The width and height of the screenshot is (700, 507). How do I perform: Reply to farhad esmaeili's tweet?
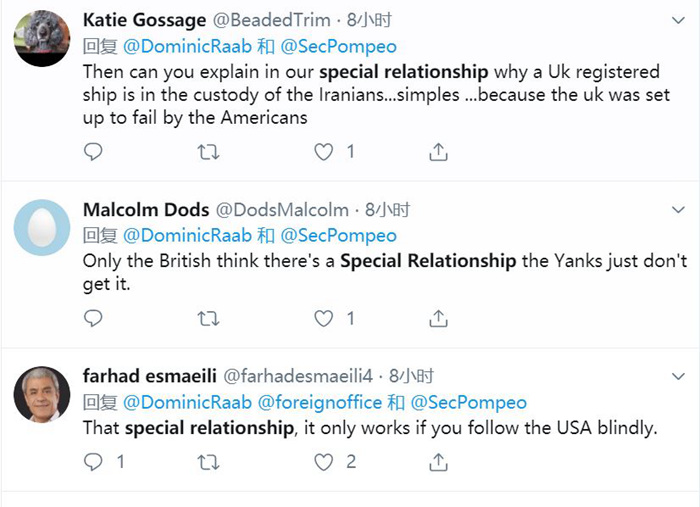coord(93,462)
